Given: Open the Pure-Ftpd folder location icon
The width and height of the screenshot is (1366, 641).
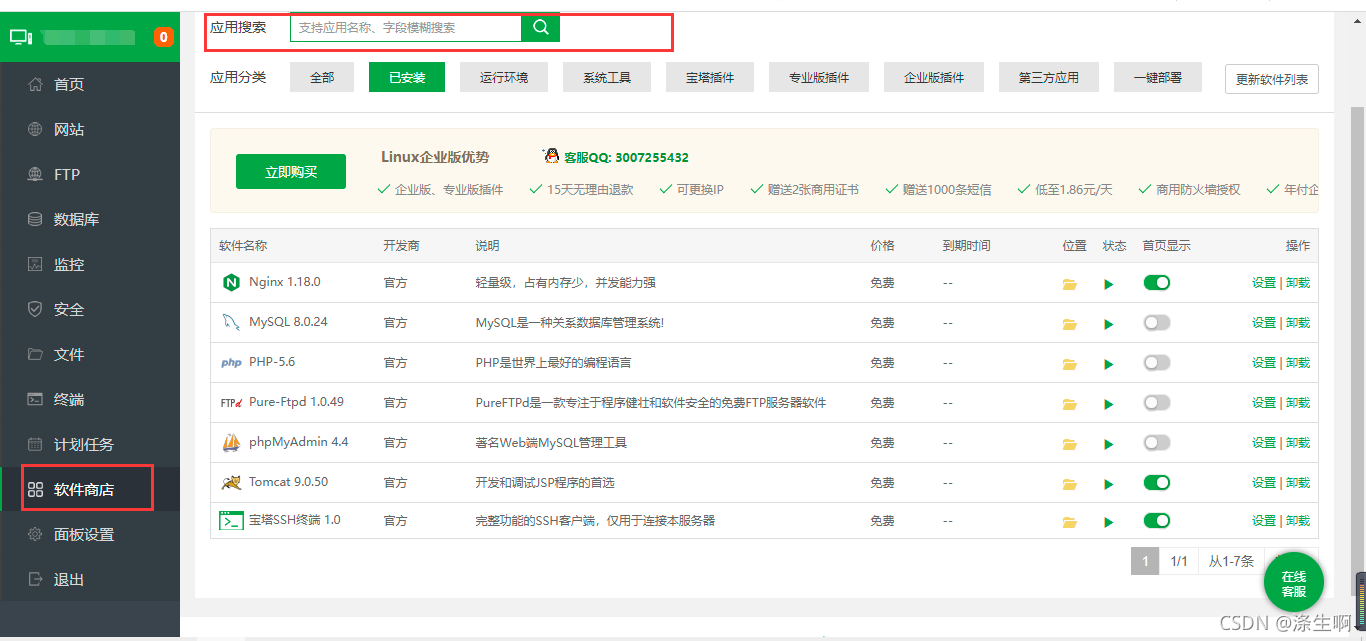Looking at the screenshot, I should coord(1070,404).
